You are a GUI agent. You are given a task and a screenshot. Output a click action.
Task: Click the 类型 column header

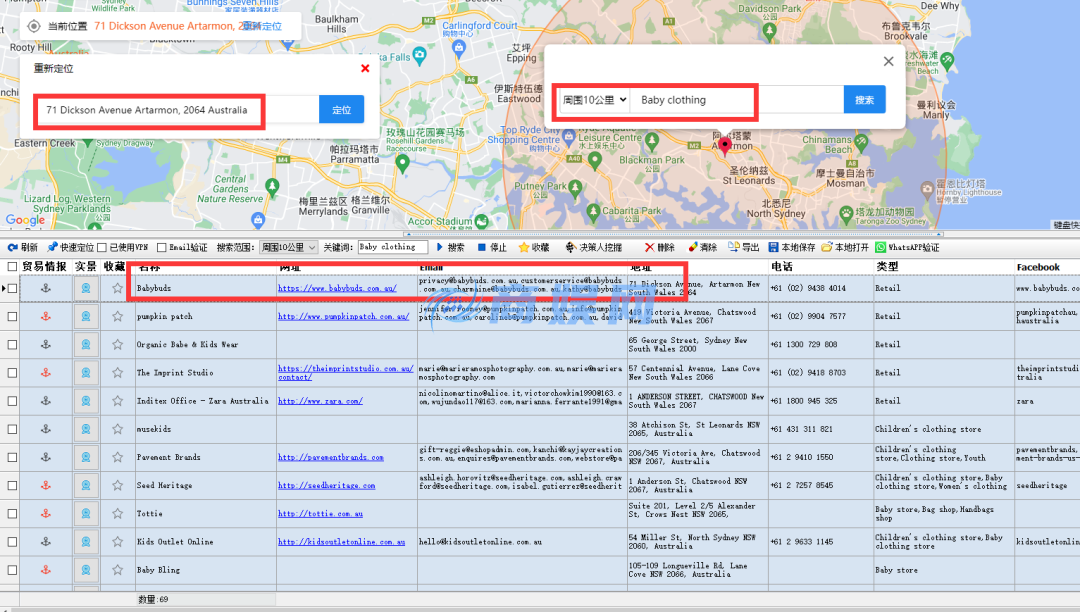coord(887,267)
